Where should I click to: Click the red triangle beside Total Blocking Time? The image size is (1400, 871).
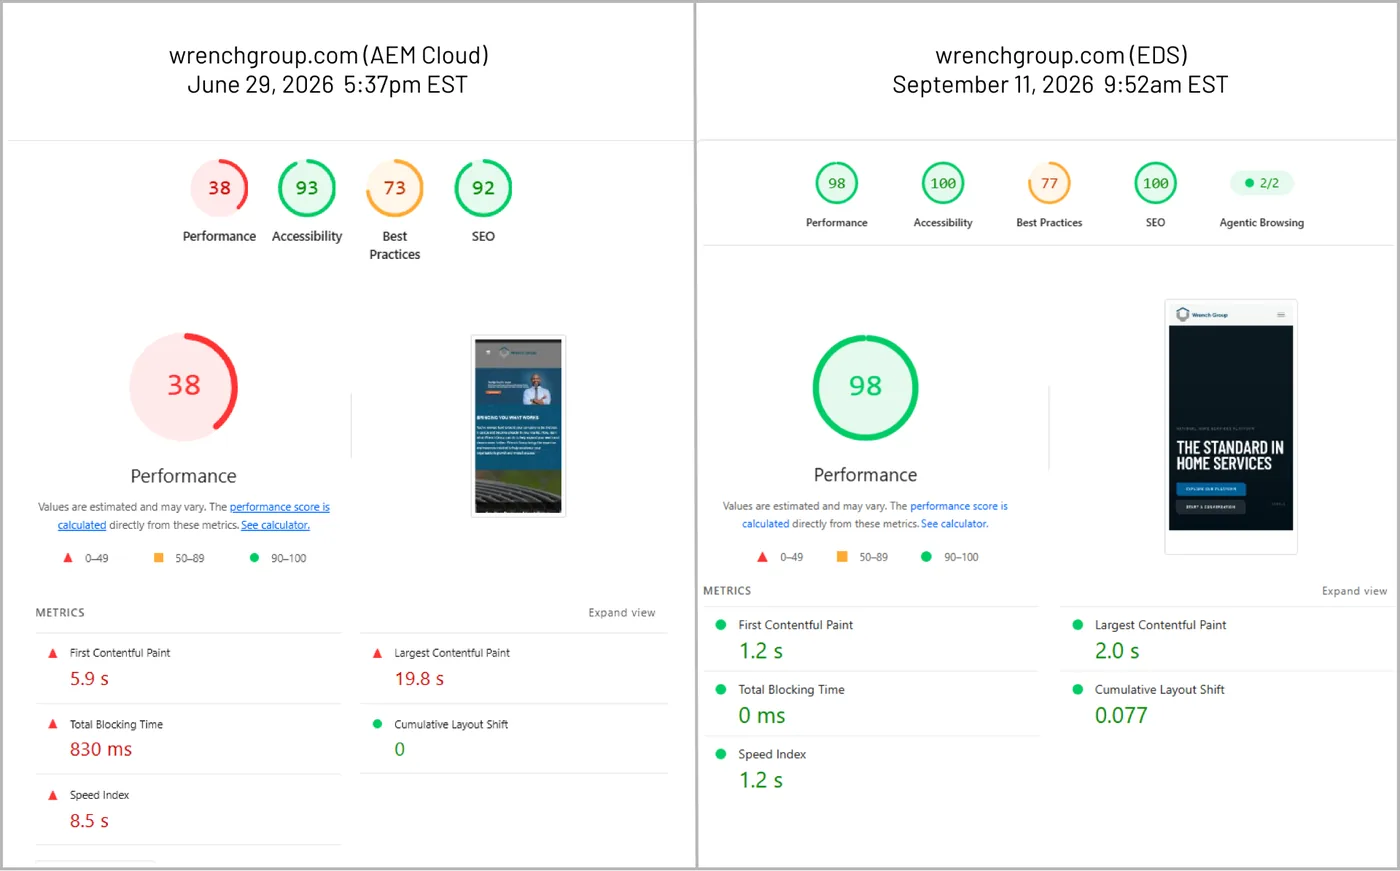[53, 724]
